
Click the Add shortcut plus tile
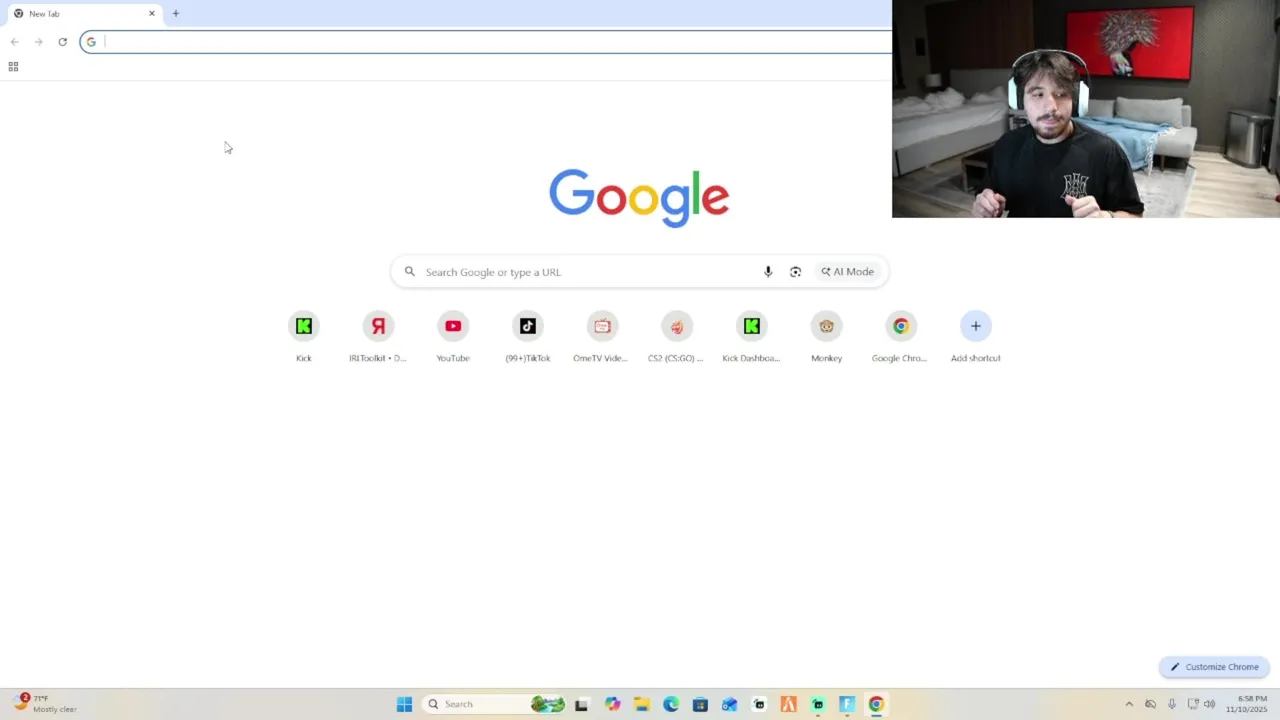click(x=976, y=338)
